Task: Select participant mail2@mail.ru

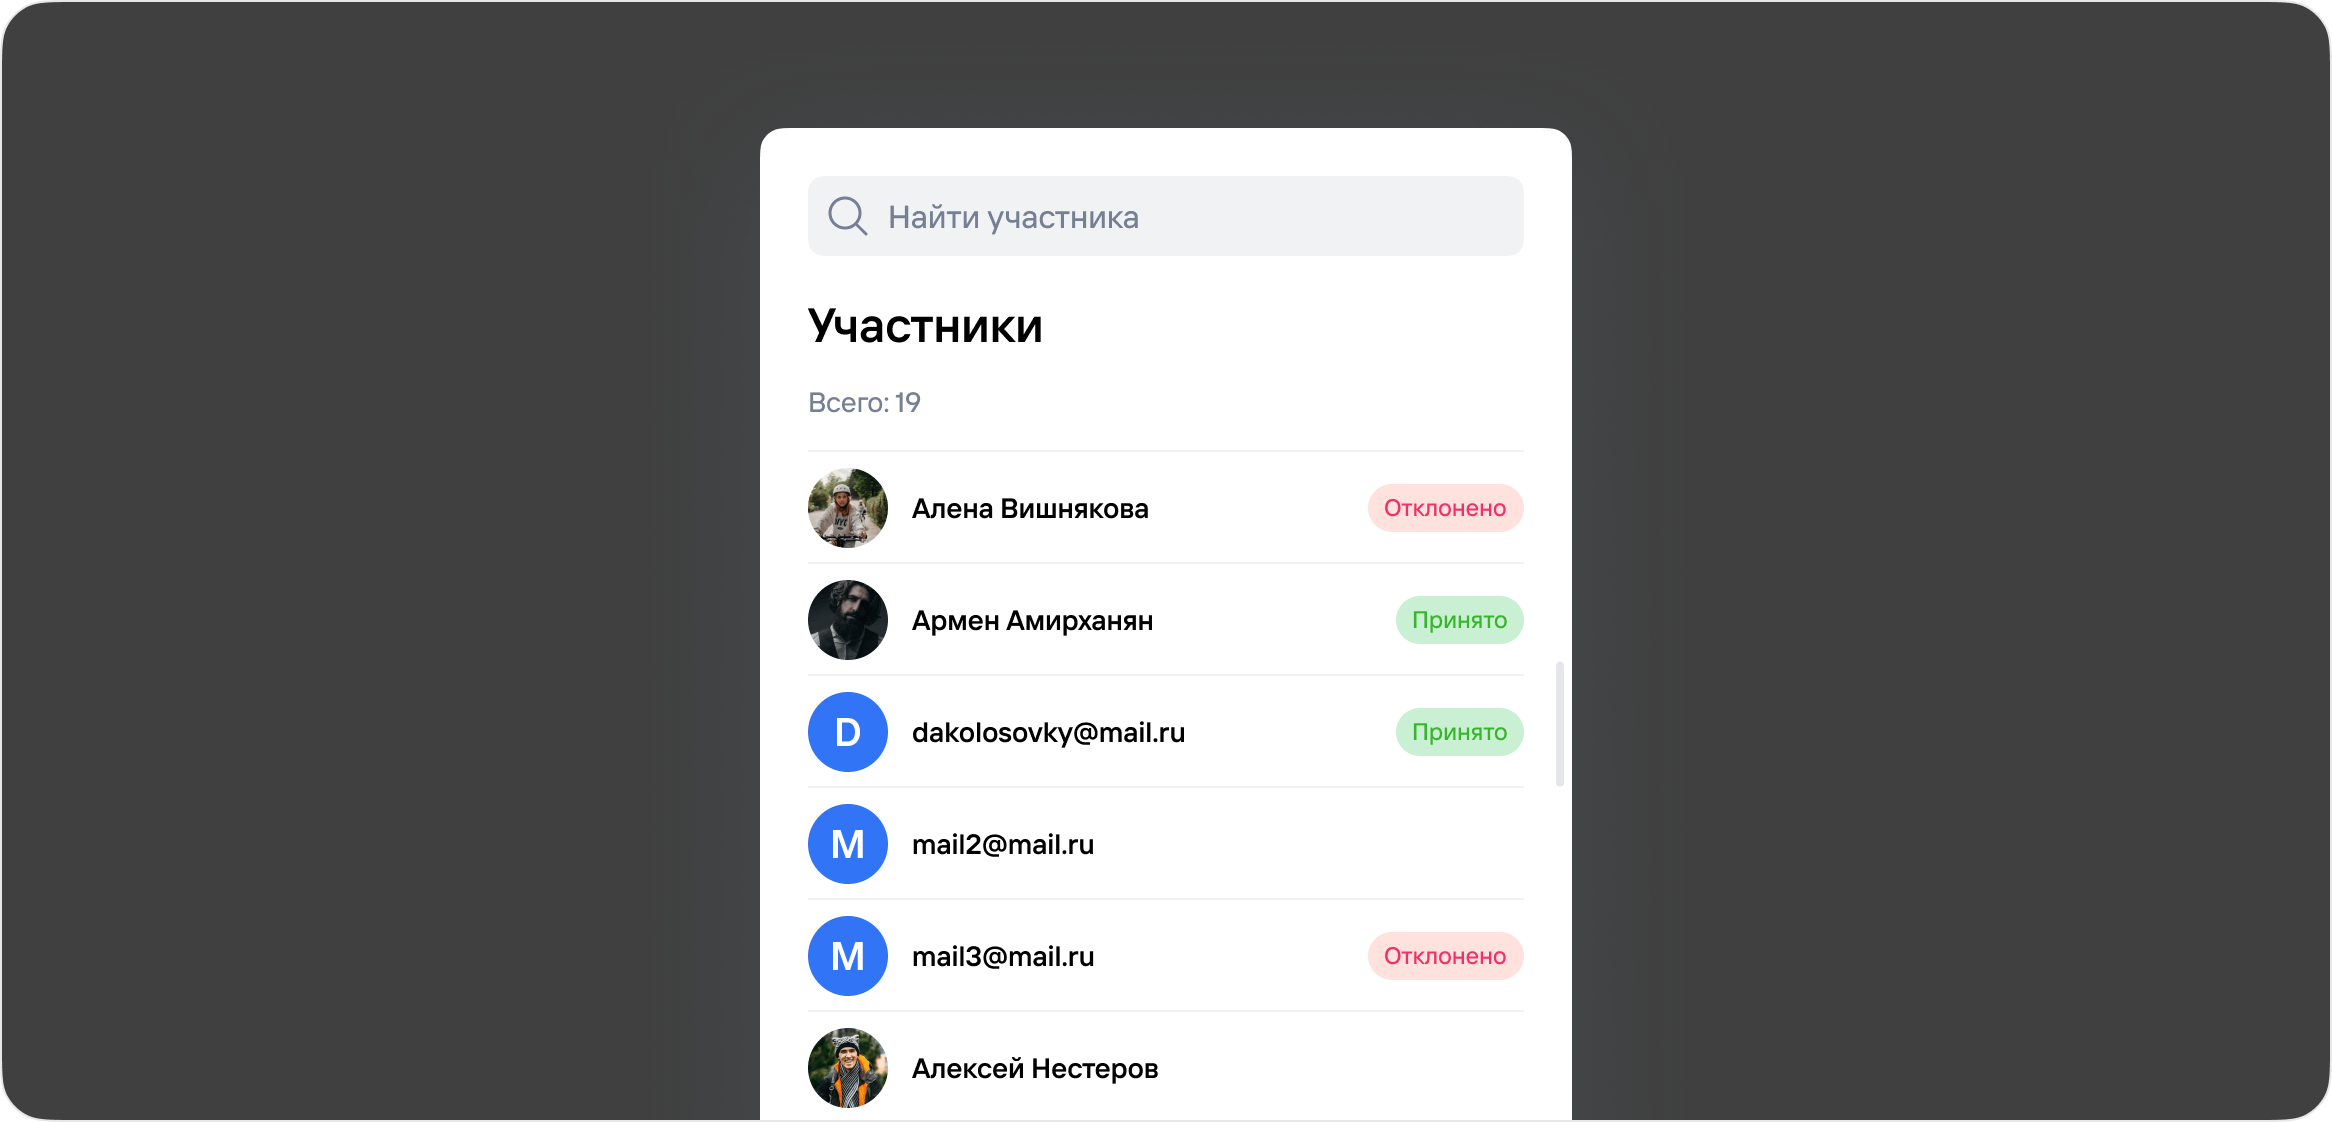Action: 1003,845
